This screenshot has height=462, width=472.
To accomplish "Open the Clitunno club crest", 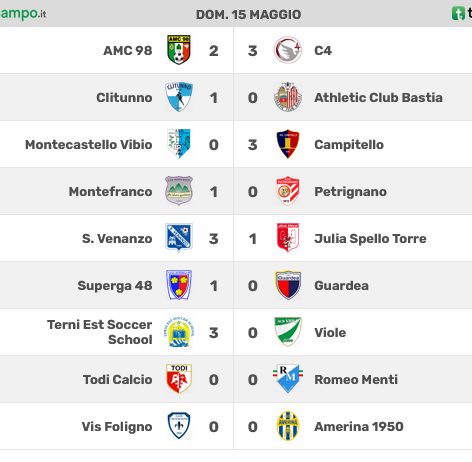I will point(179,97).
